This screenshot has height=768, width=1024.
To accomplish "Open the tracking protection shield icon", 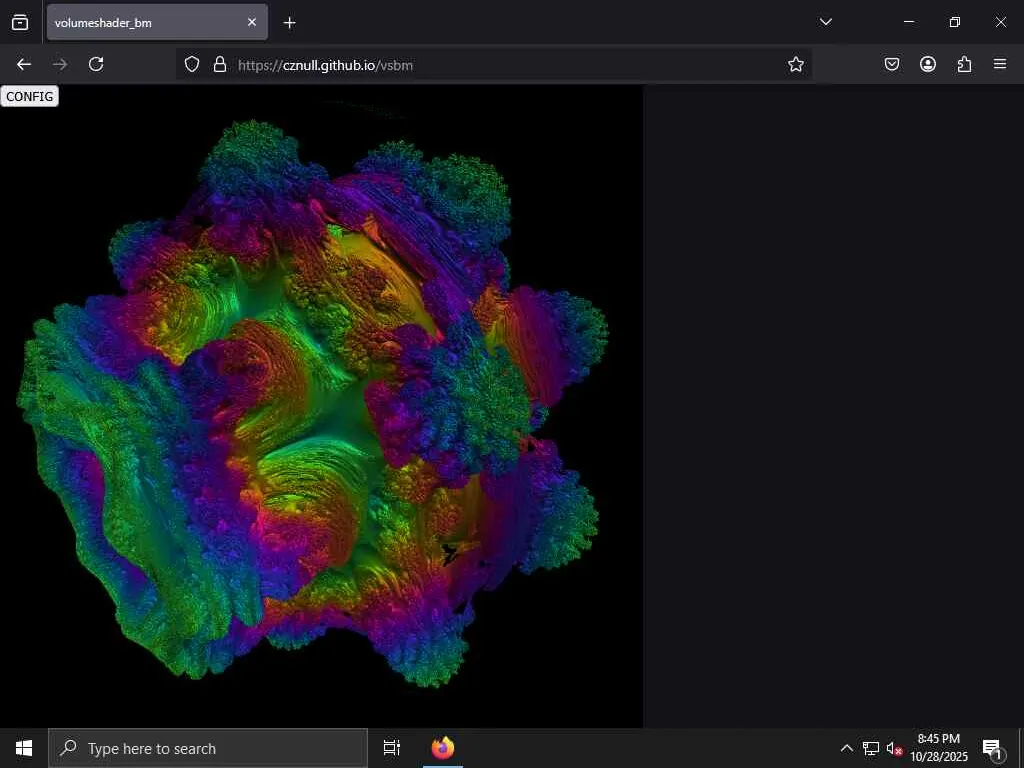I will coord(191,65).
